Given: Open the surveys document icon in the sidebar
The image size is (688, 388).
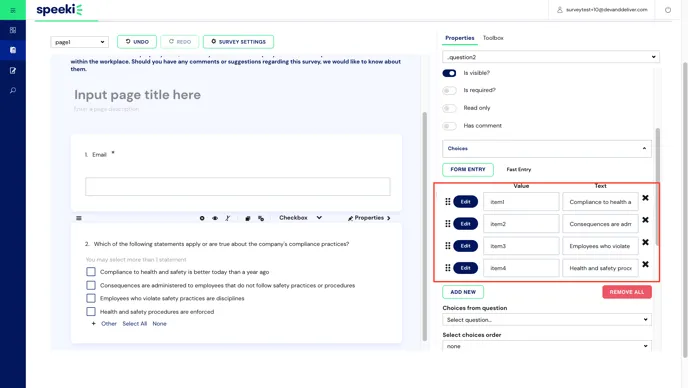Looking at the screenshot, I should (x=13, y=50).
